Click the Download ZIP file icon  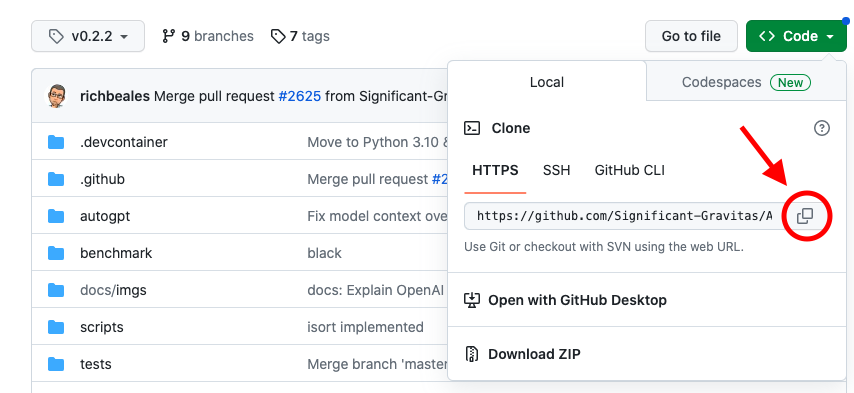(471, 354)
